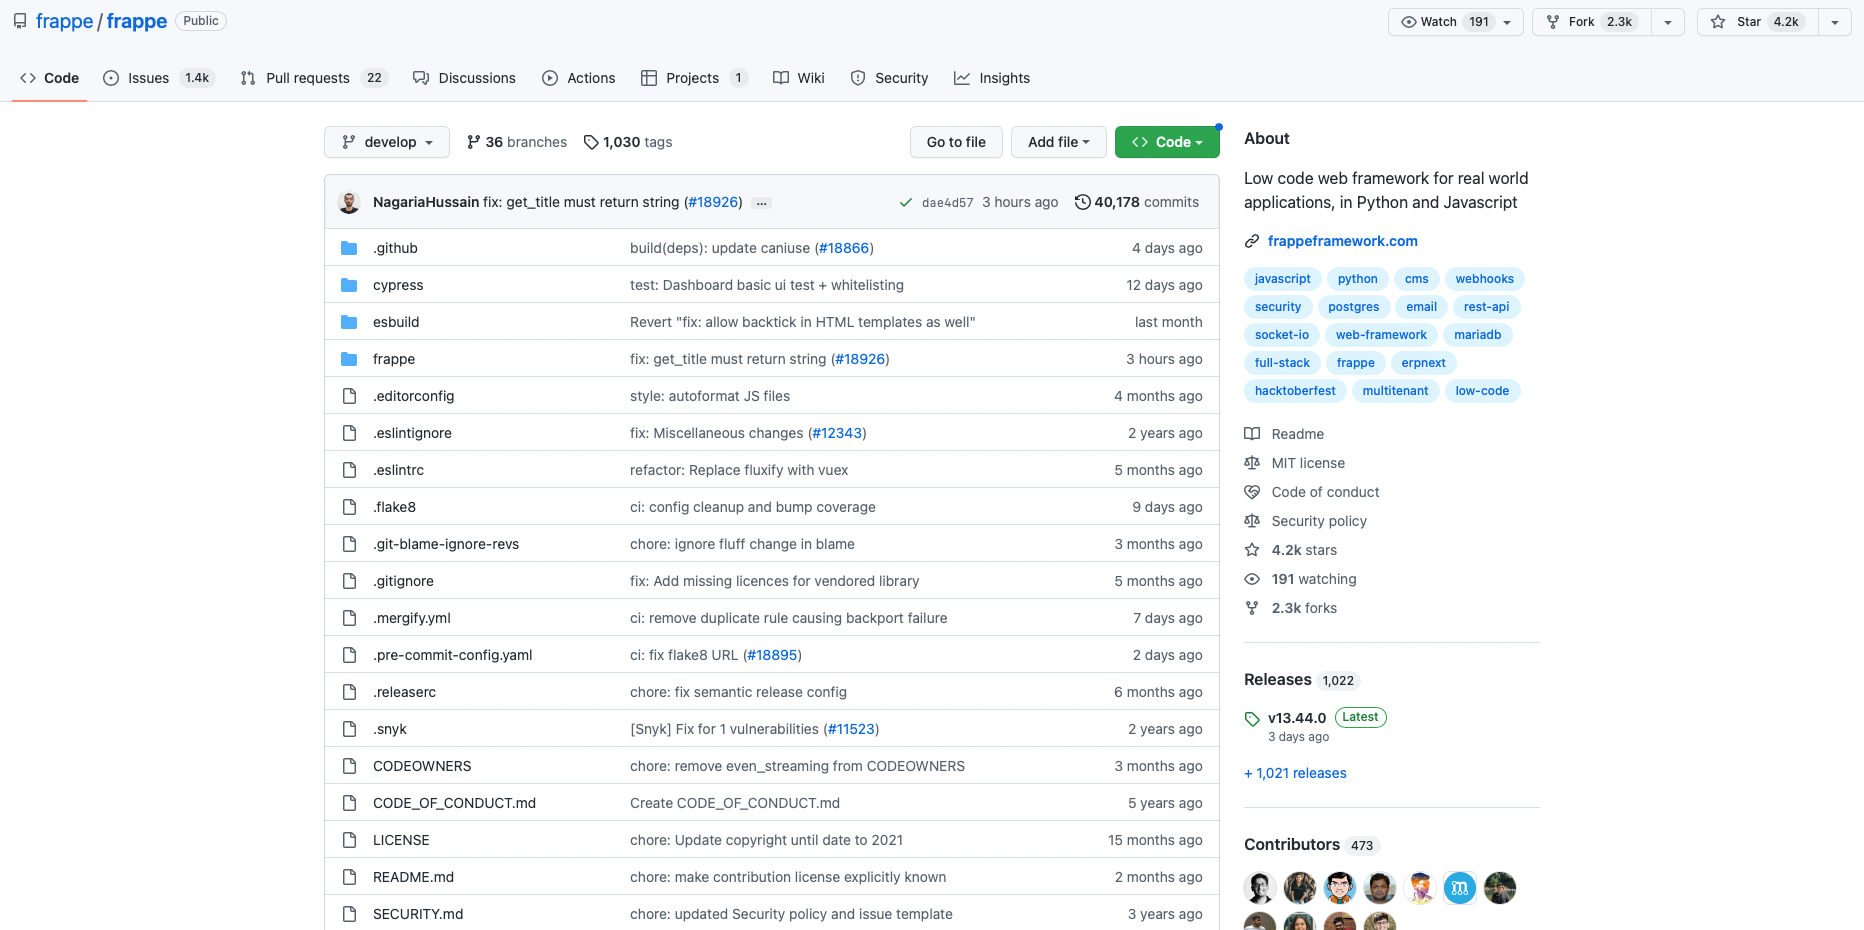The height and width of the screenshot is (930, 1864).
Task: Click the scale icon beside Security policy
Action: pos(1252,521)
